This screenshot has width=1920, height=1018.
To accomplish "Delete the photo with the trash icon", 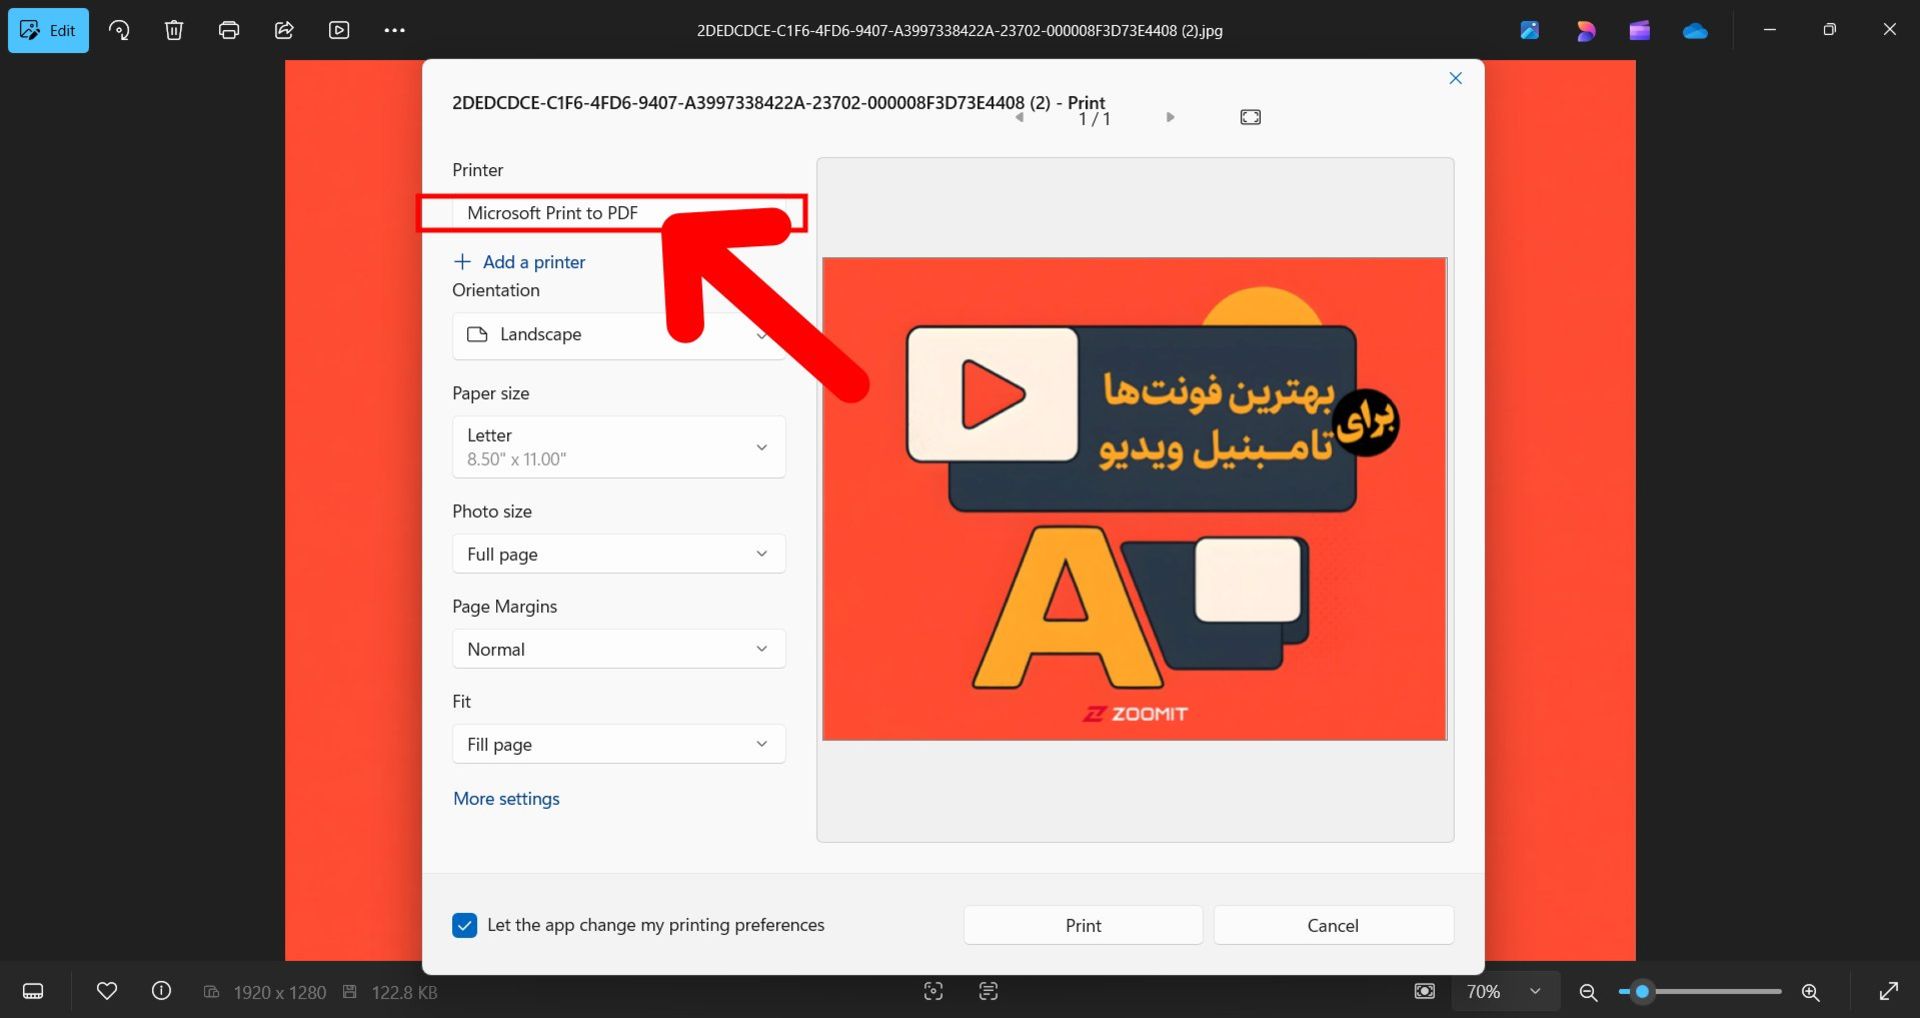I will [x=174, y=30].
